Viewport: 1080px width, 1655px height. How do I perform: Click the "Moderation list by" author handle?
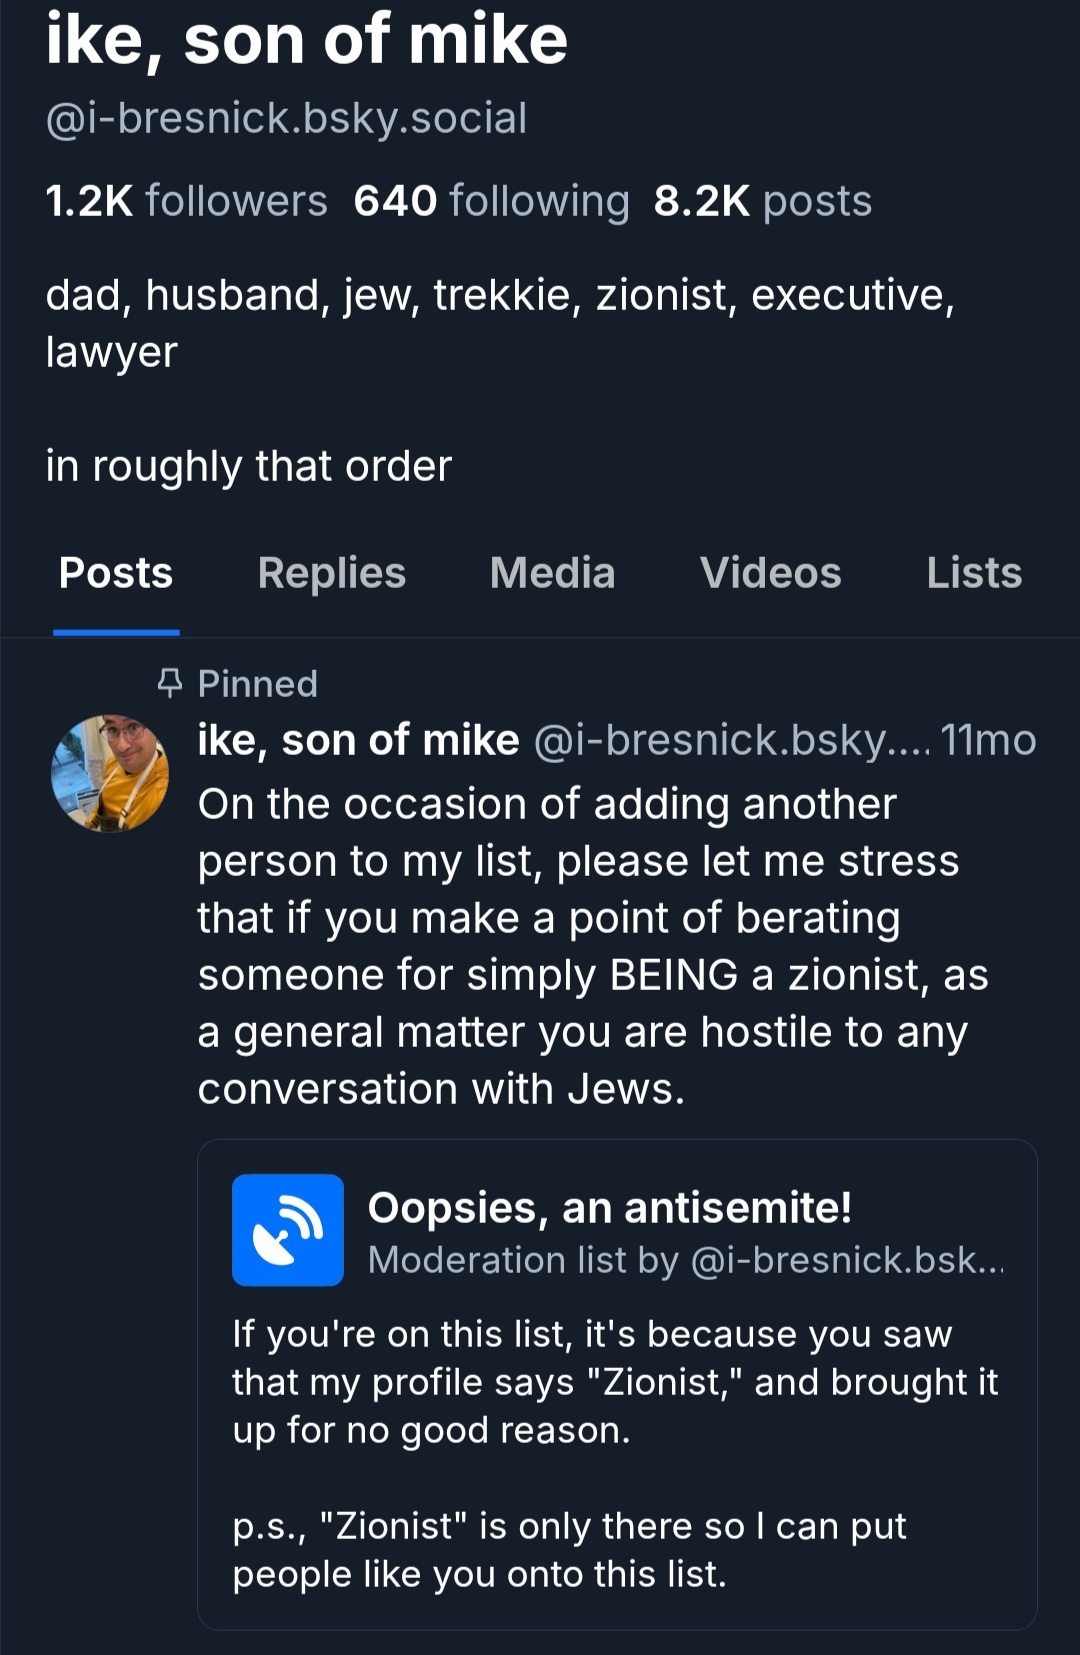tap(846, 1260)
